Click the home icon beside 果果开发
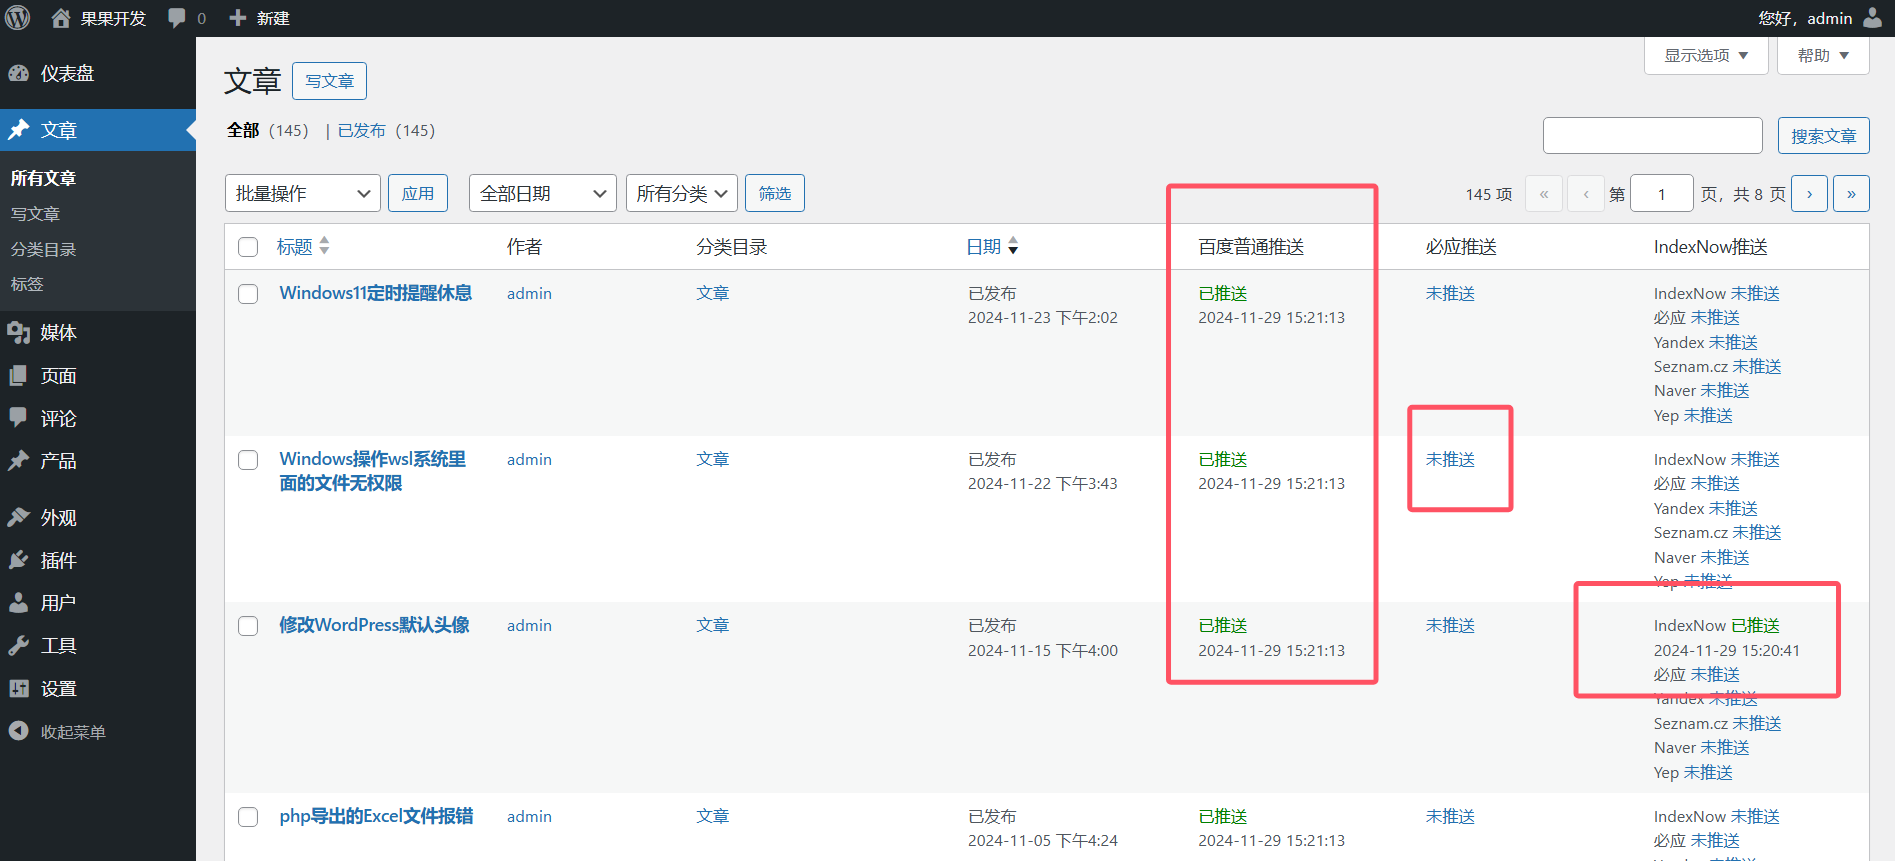Screen dimensions: 1895x861 click(61, 18)
